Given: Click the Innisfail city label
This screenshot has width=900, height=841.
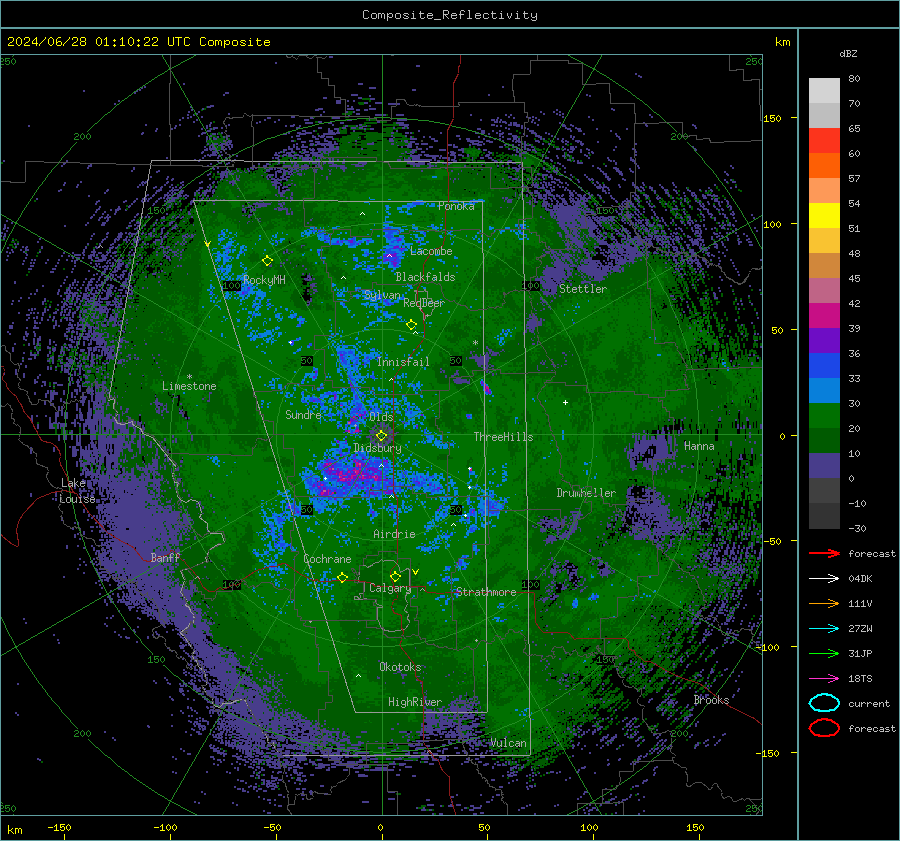Looking at the screenshot, I should (x=403, y=362).
